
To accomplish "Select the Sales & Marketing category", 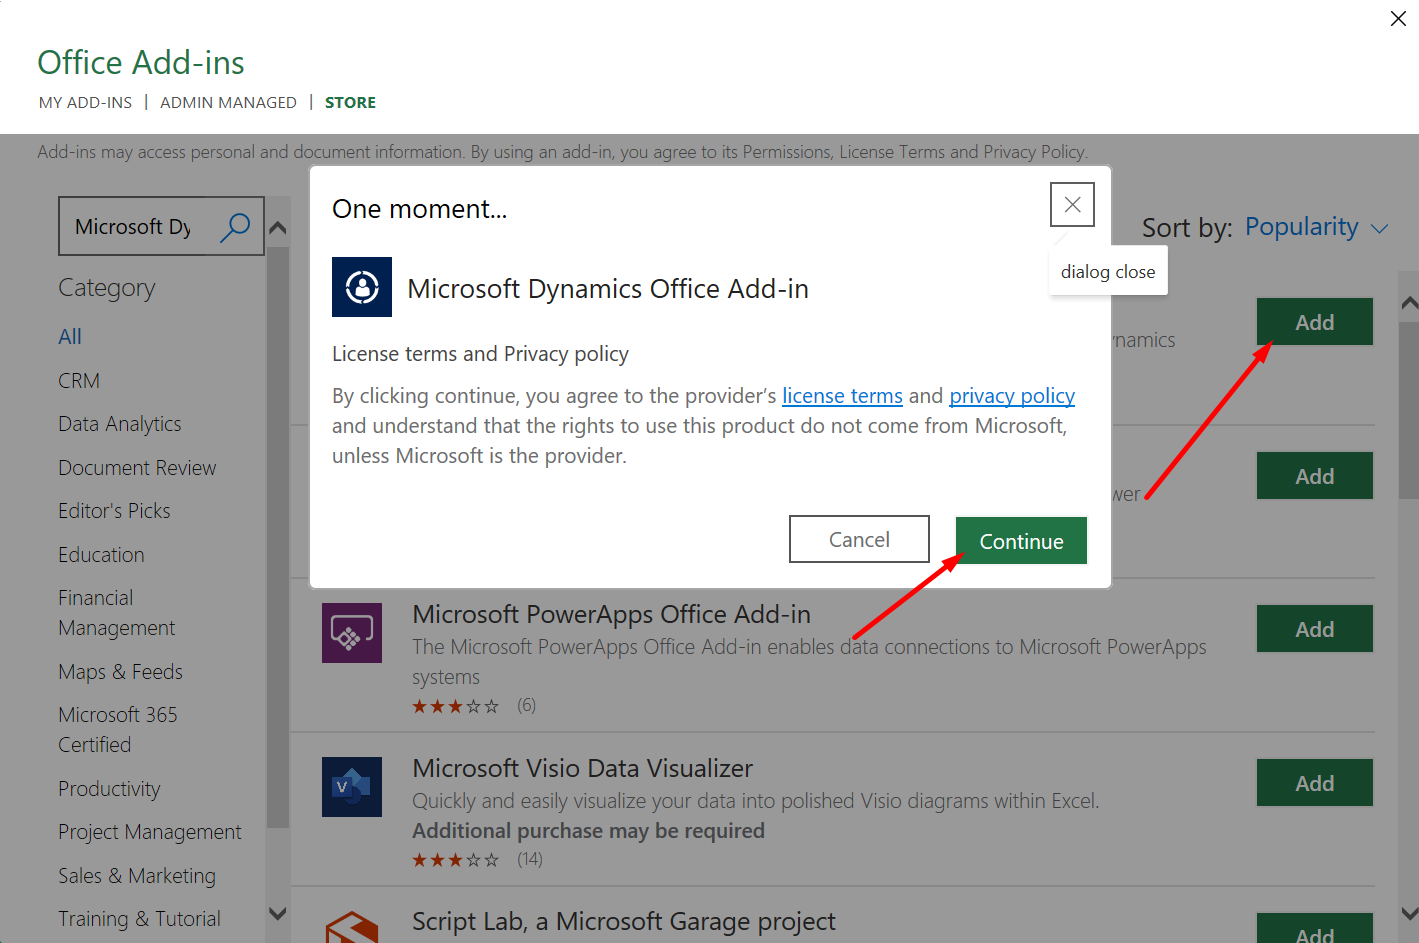I will [x=137, y=876].
